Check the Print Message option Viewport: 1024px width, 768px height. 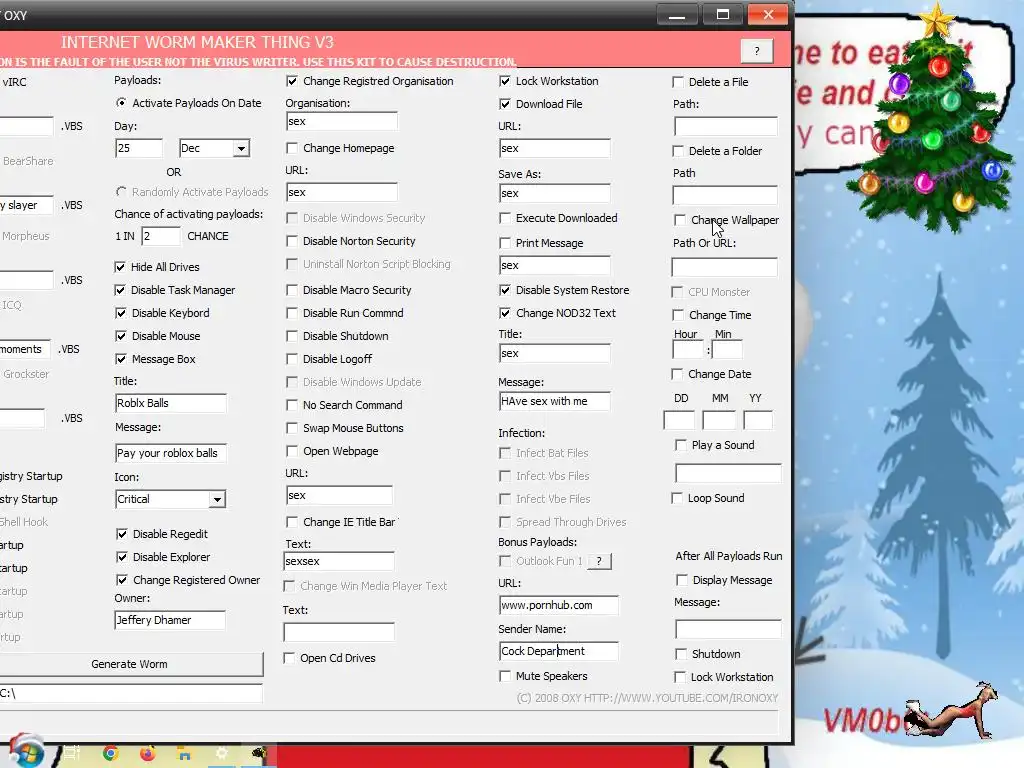[505, 243]
